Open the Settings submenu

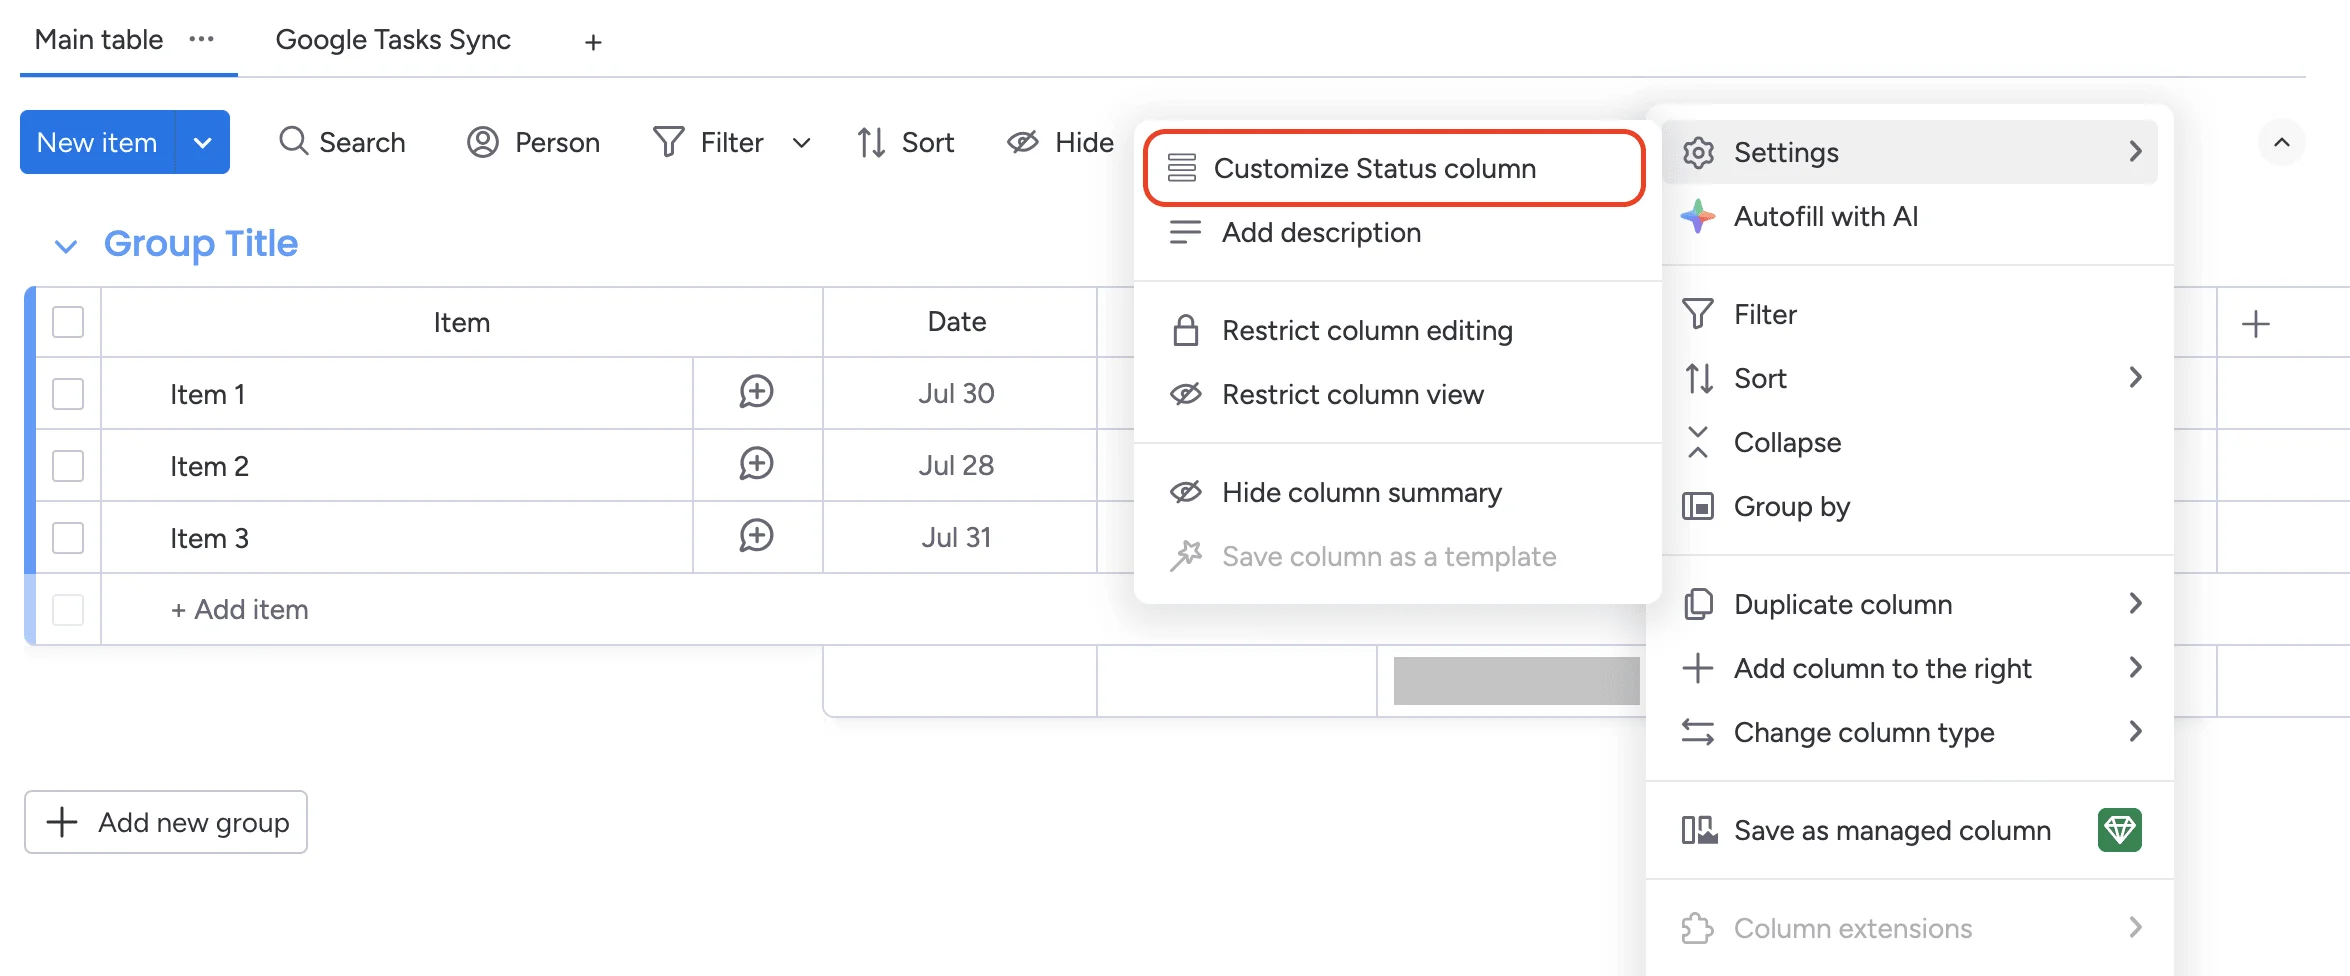(1910, 152)
